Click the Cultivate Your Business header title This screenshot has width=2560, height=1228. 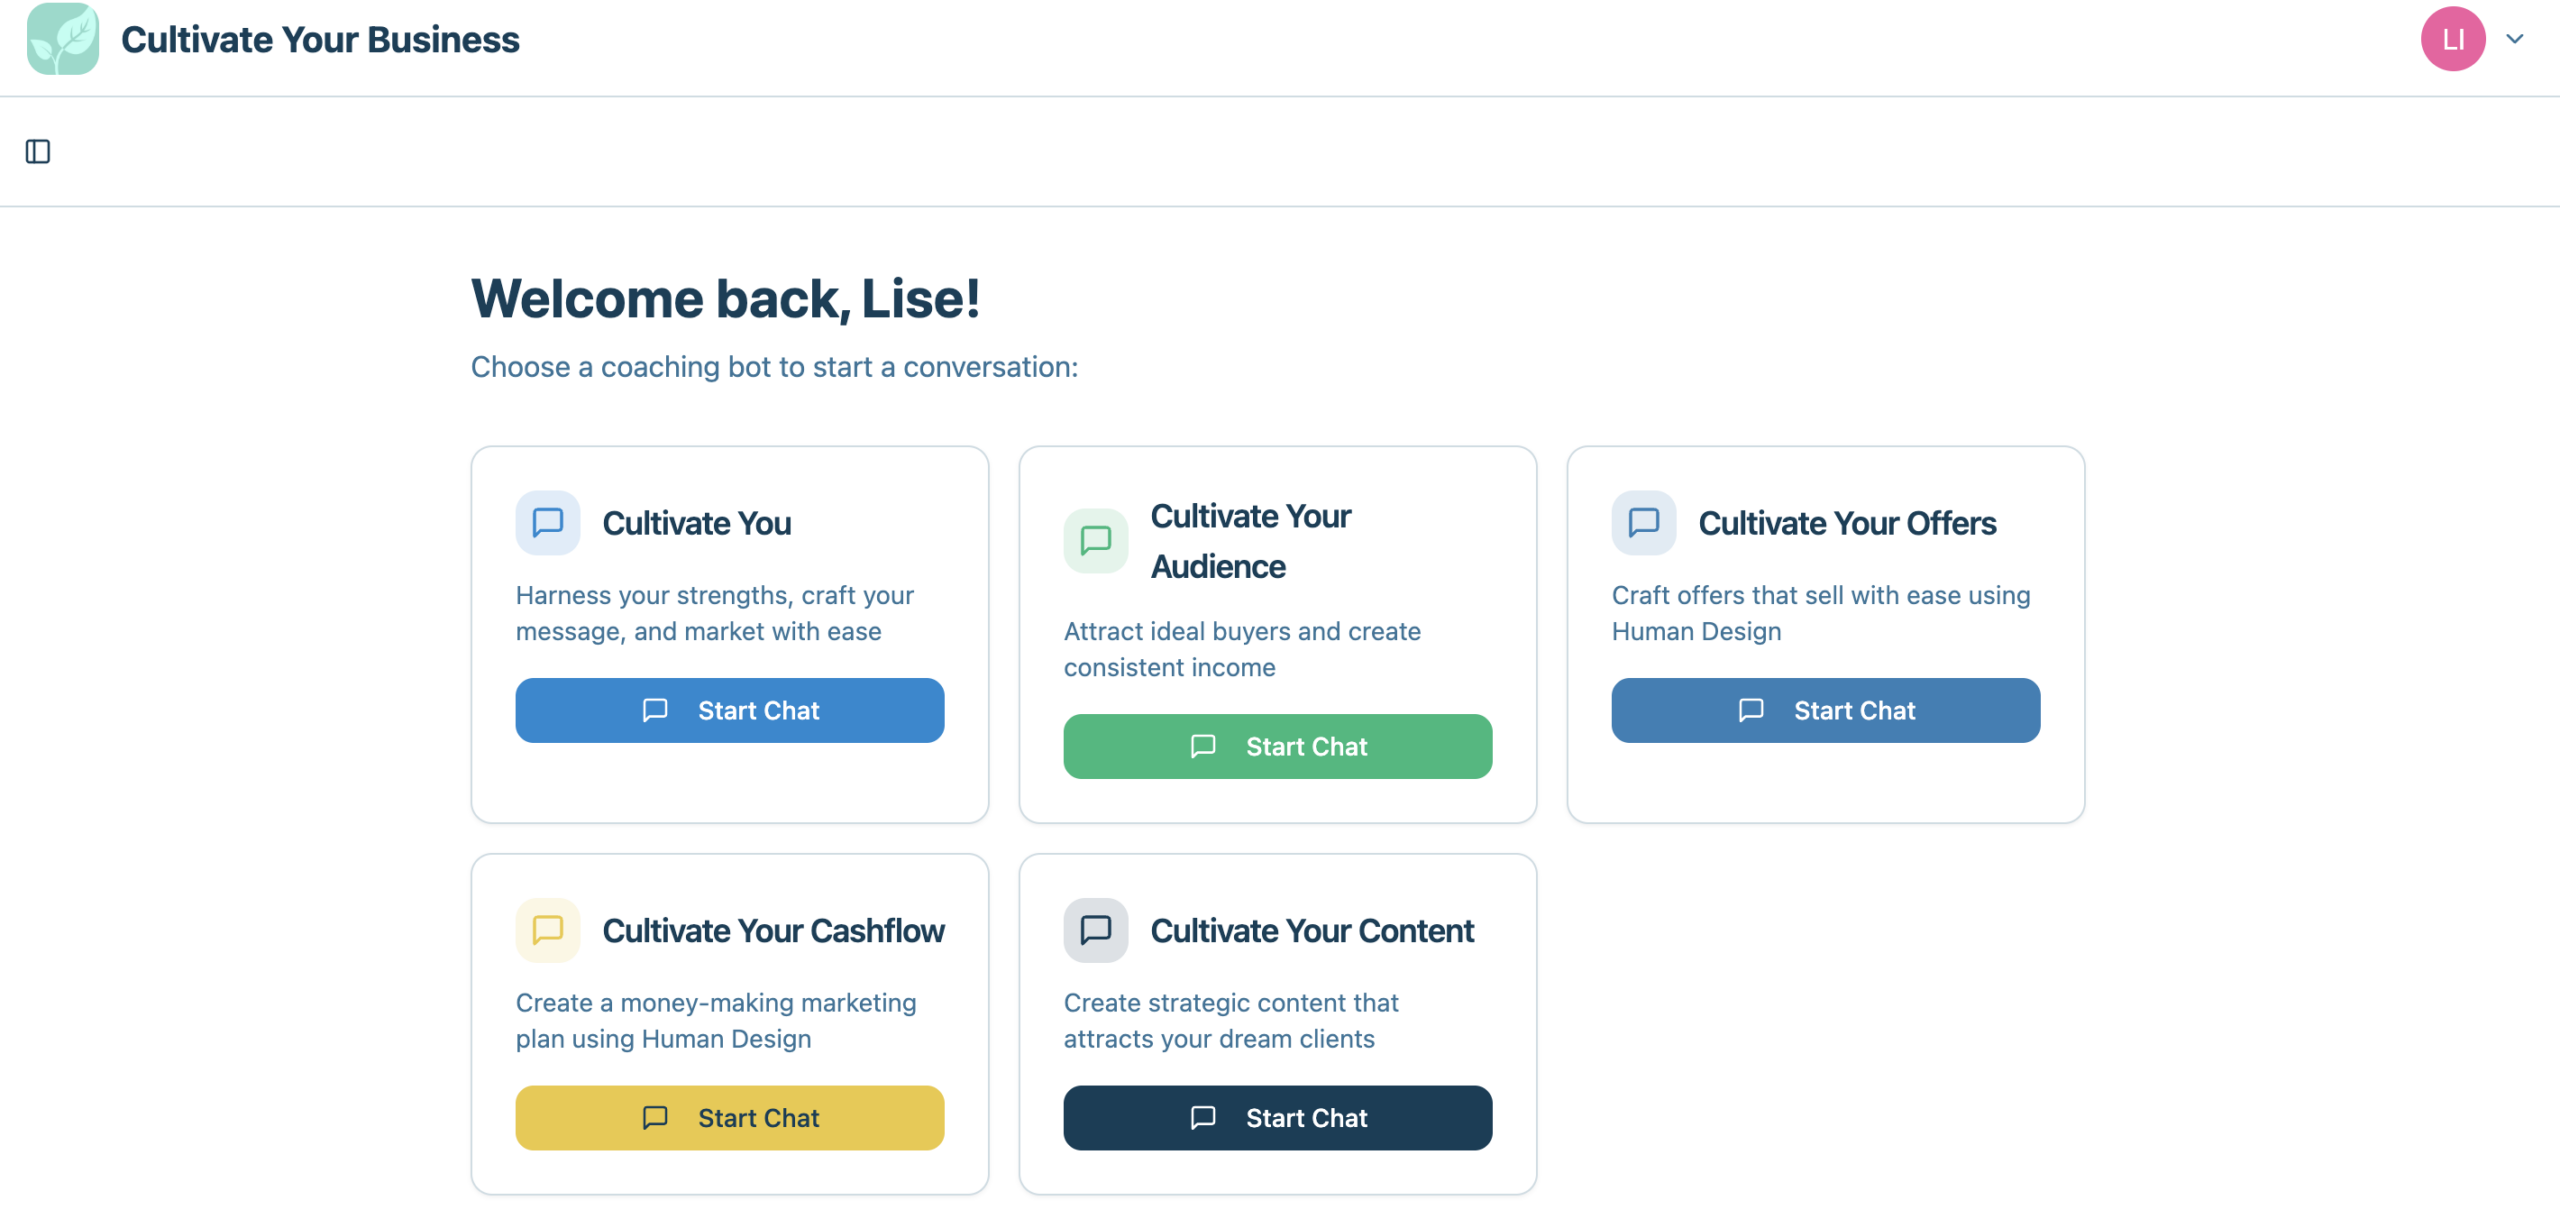point(320,40)
